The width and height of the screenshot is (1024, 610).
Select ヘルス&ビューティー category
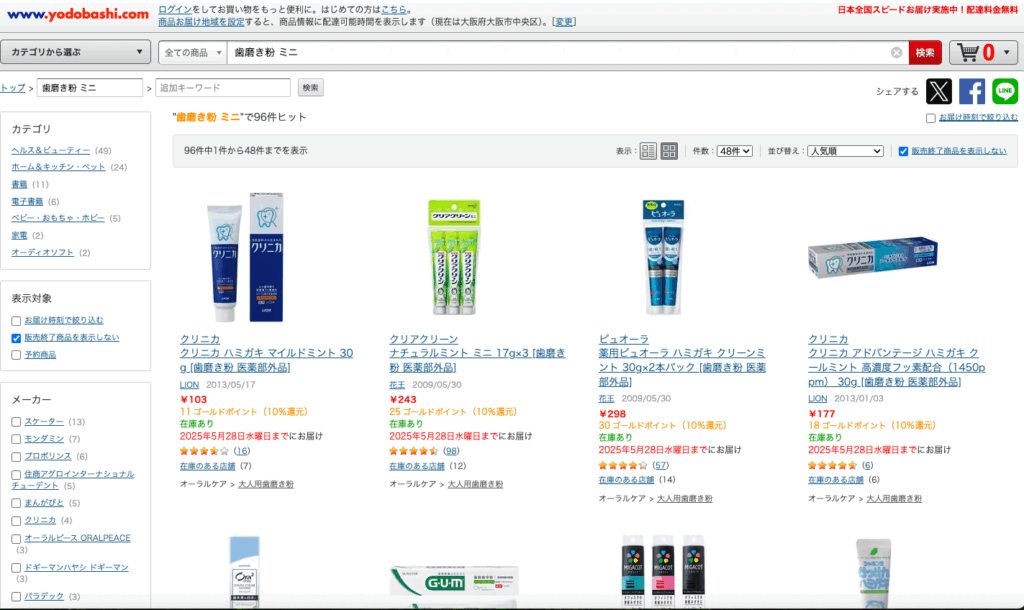point(51,150)
